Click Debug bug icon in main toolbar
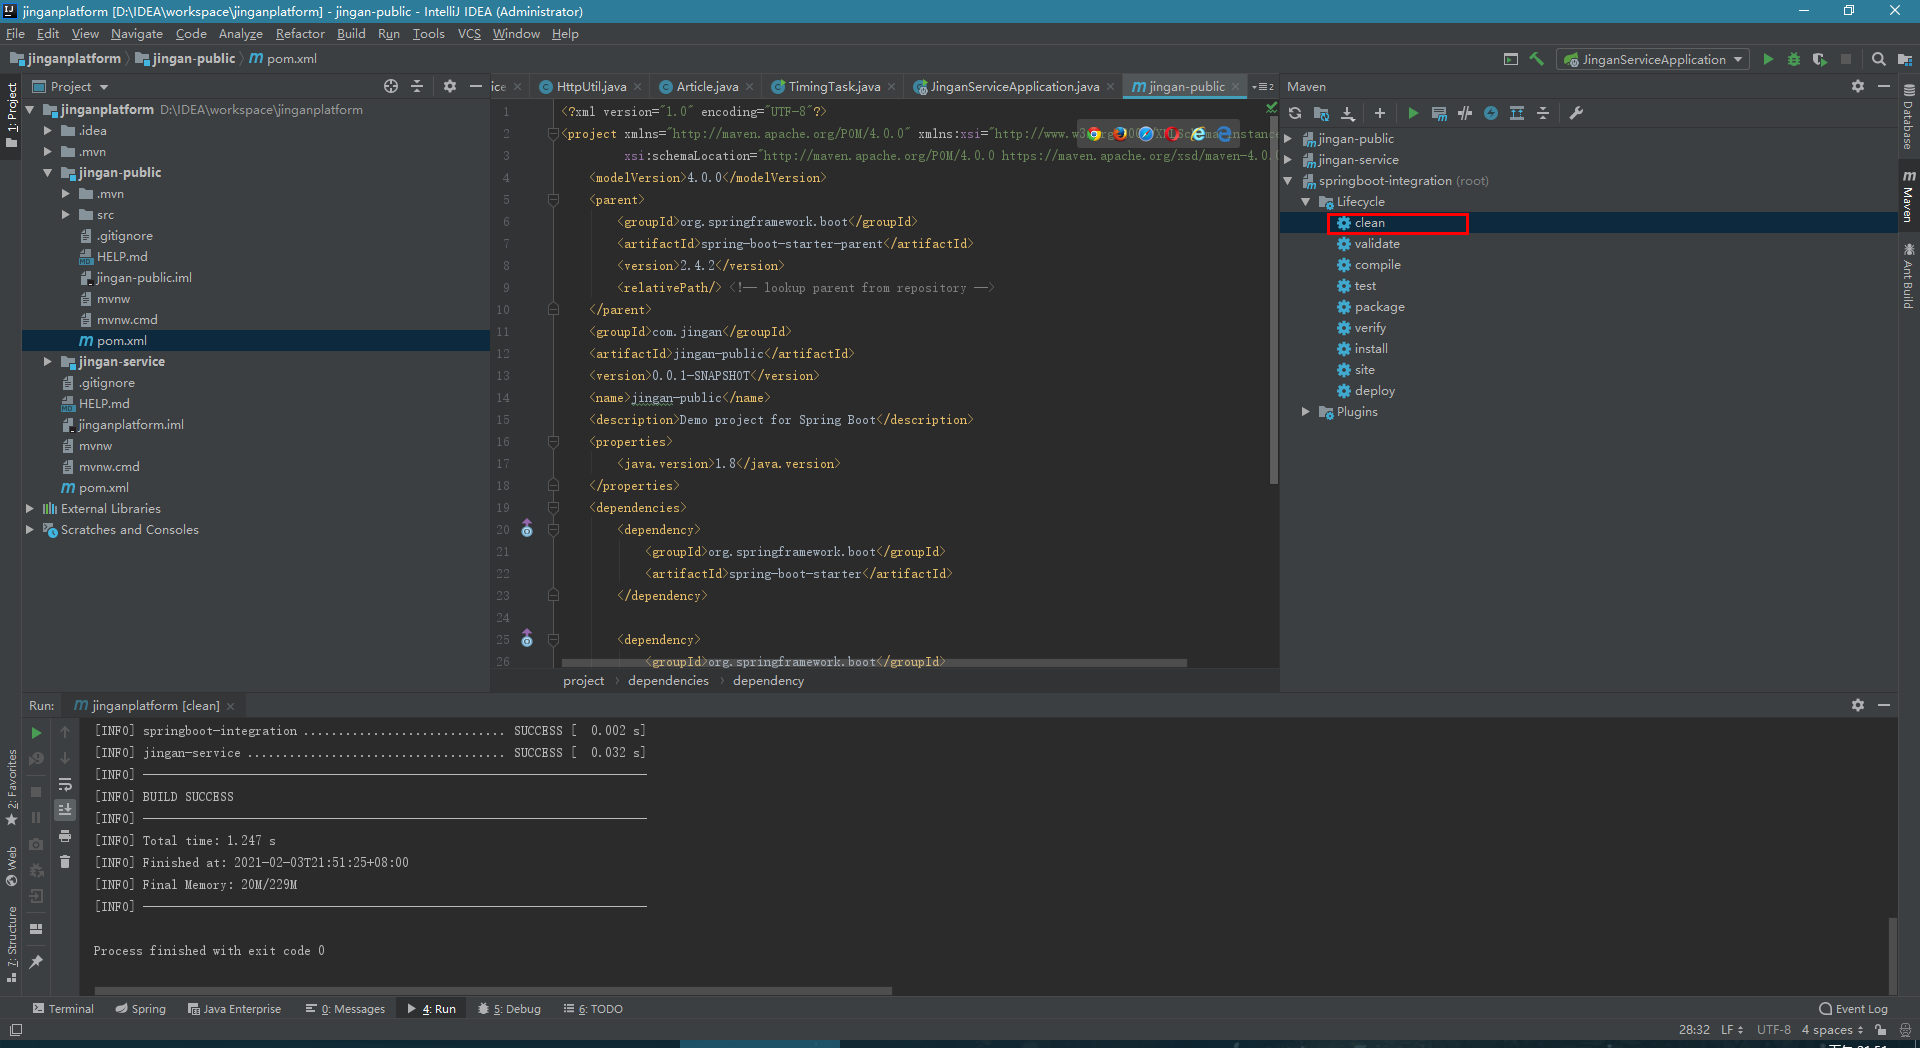Image resolution: width=1920 pixels, height=1048 pixels. [x=1794, y=60]
